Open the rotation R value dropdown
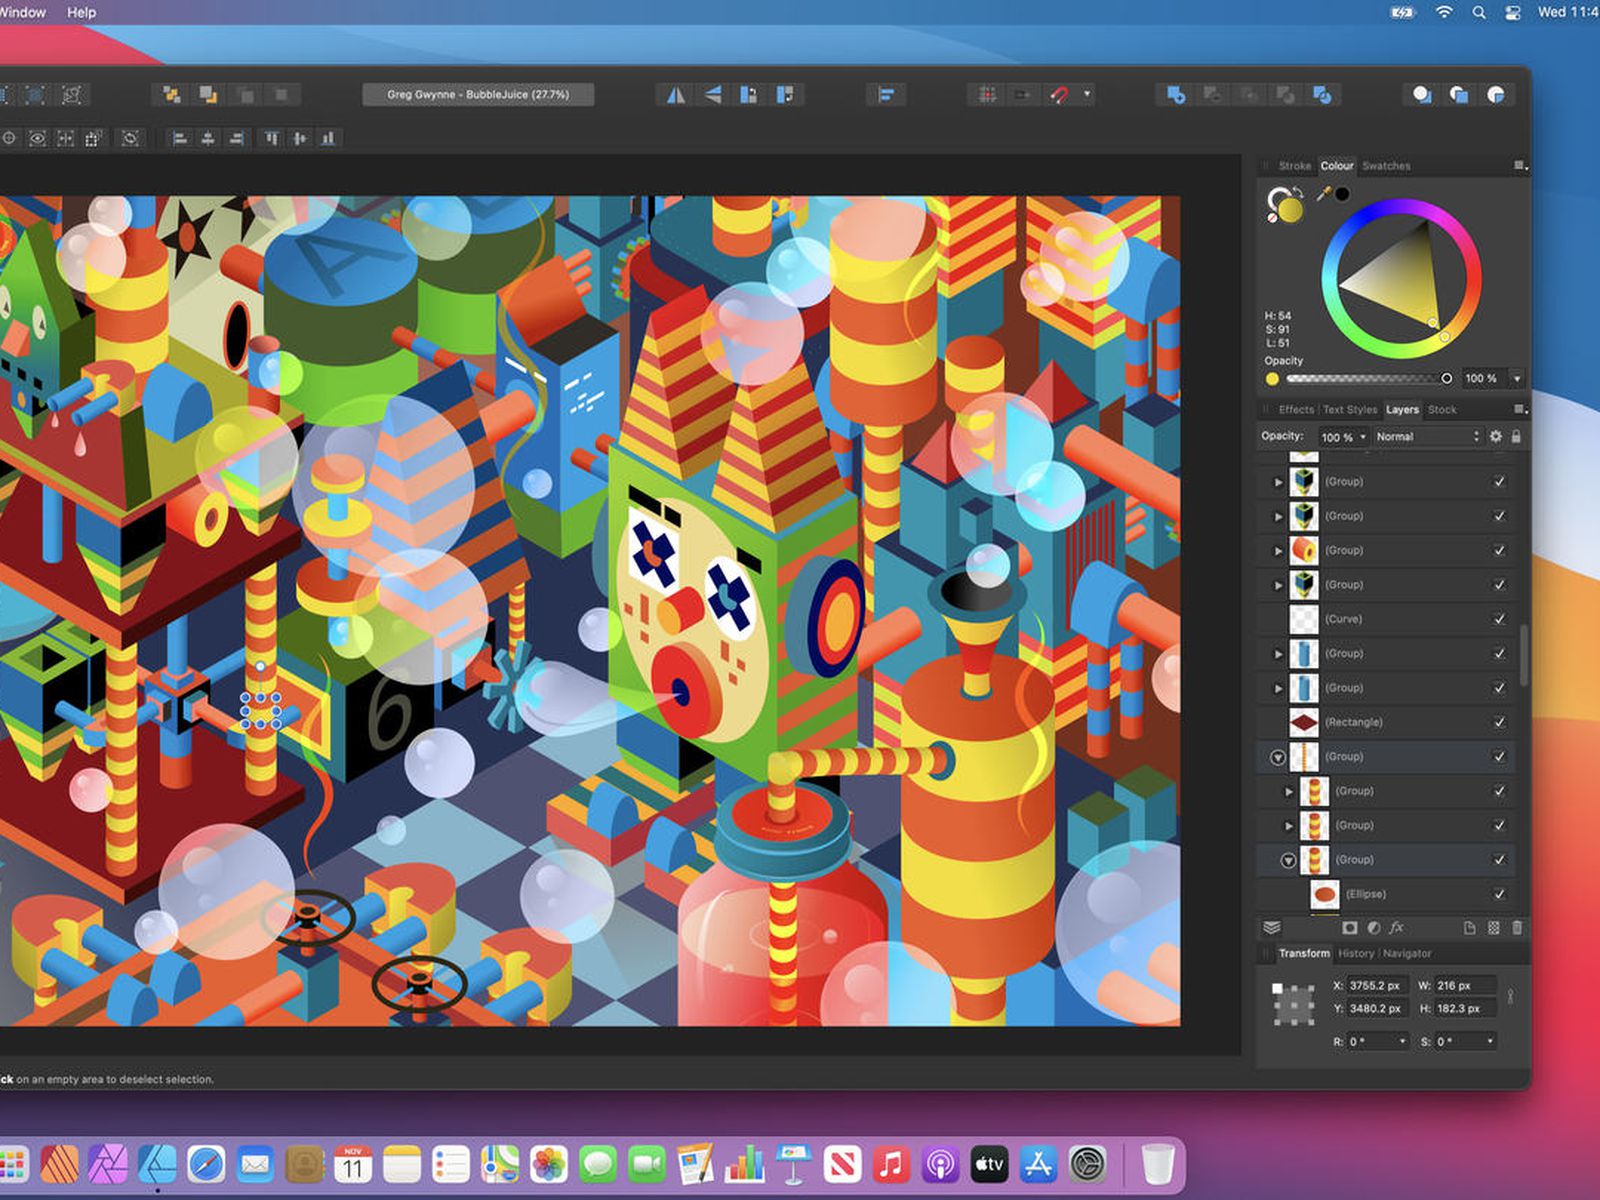Viewport: 1600px width, 1200px height. tap(1402, 1042)
